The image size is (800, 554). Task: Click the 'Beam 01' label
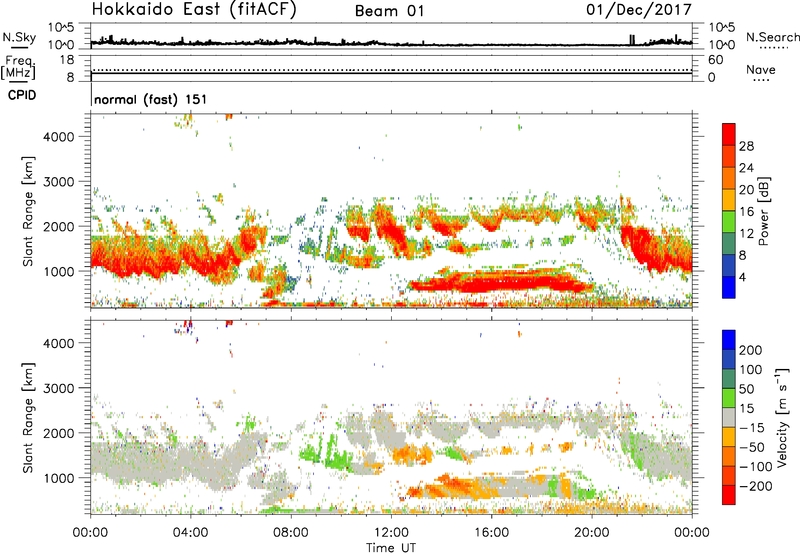point(389,11)
